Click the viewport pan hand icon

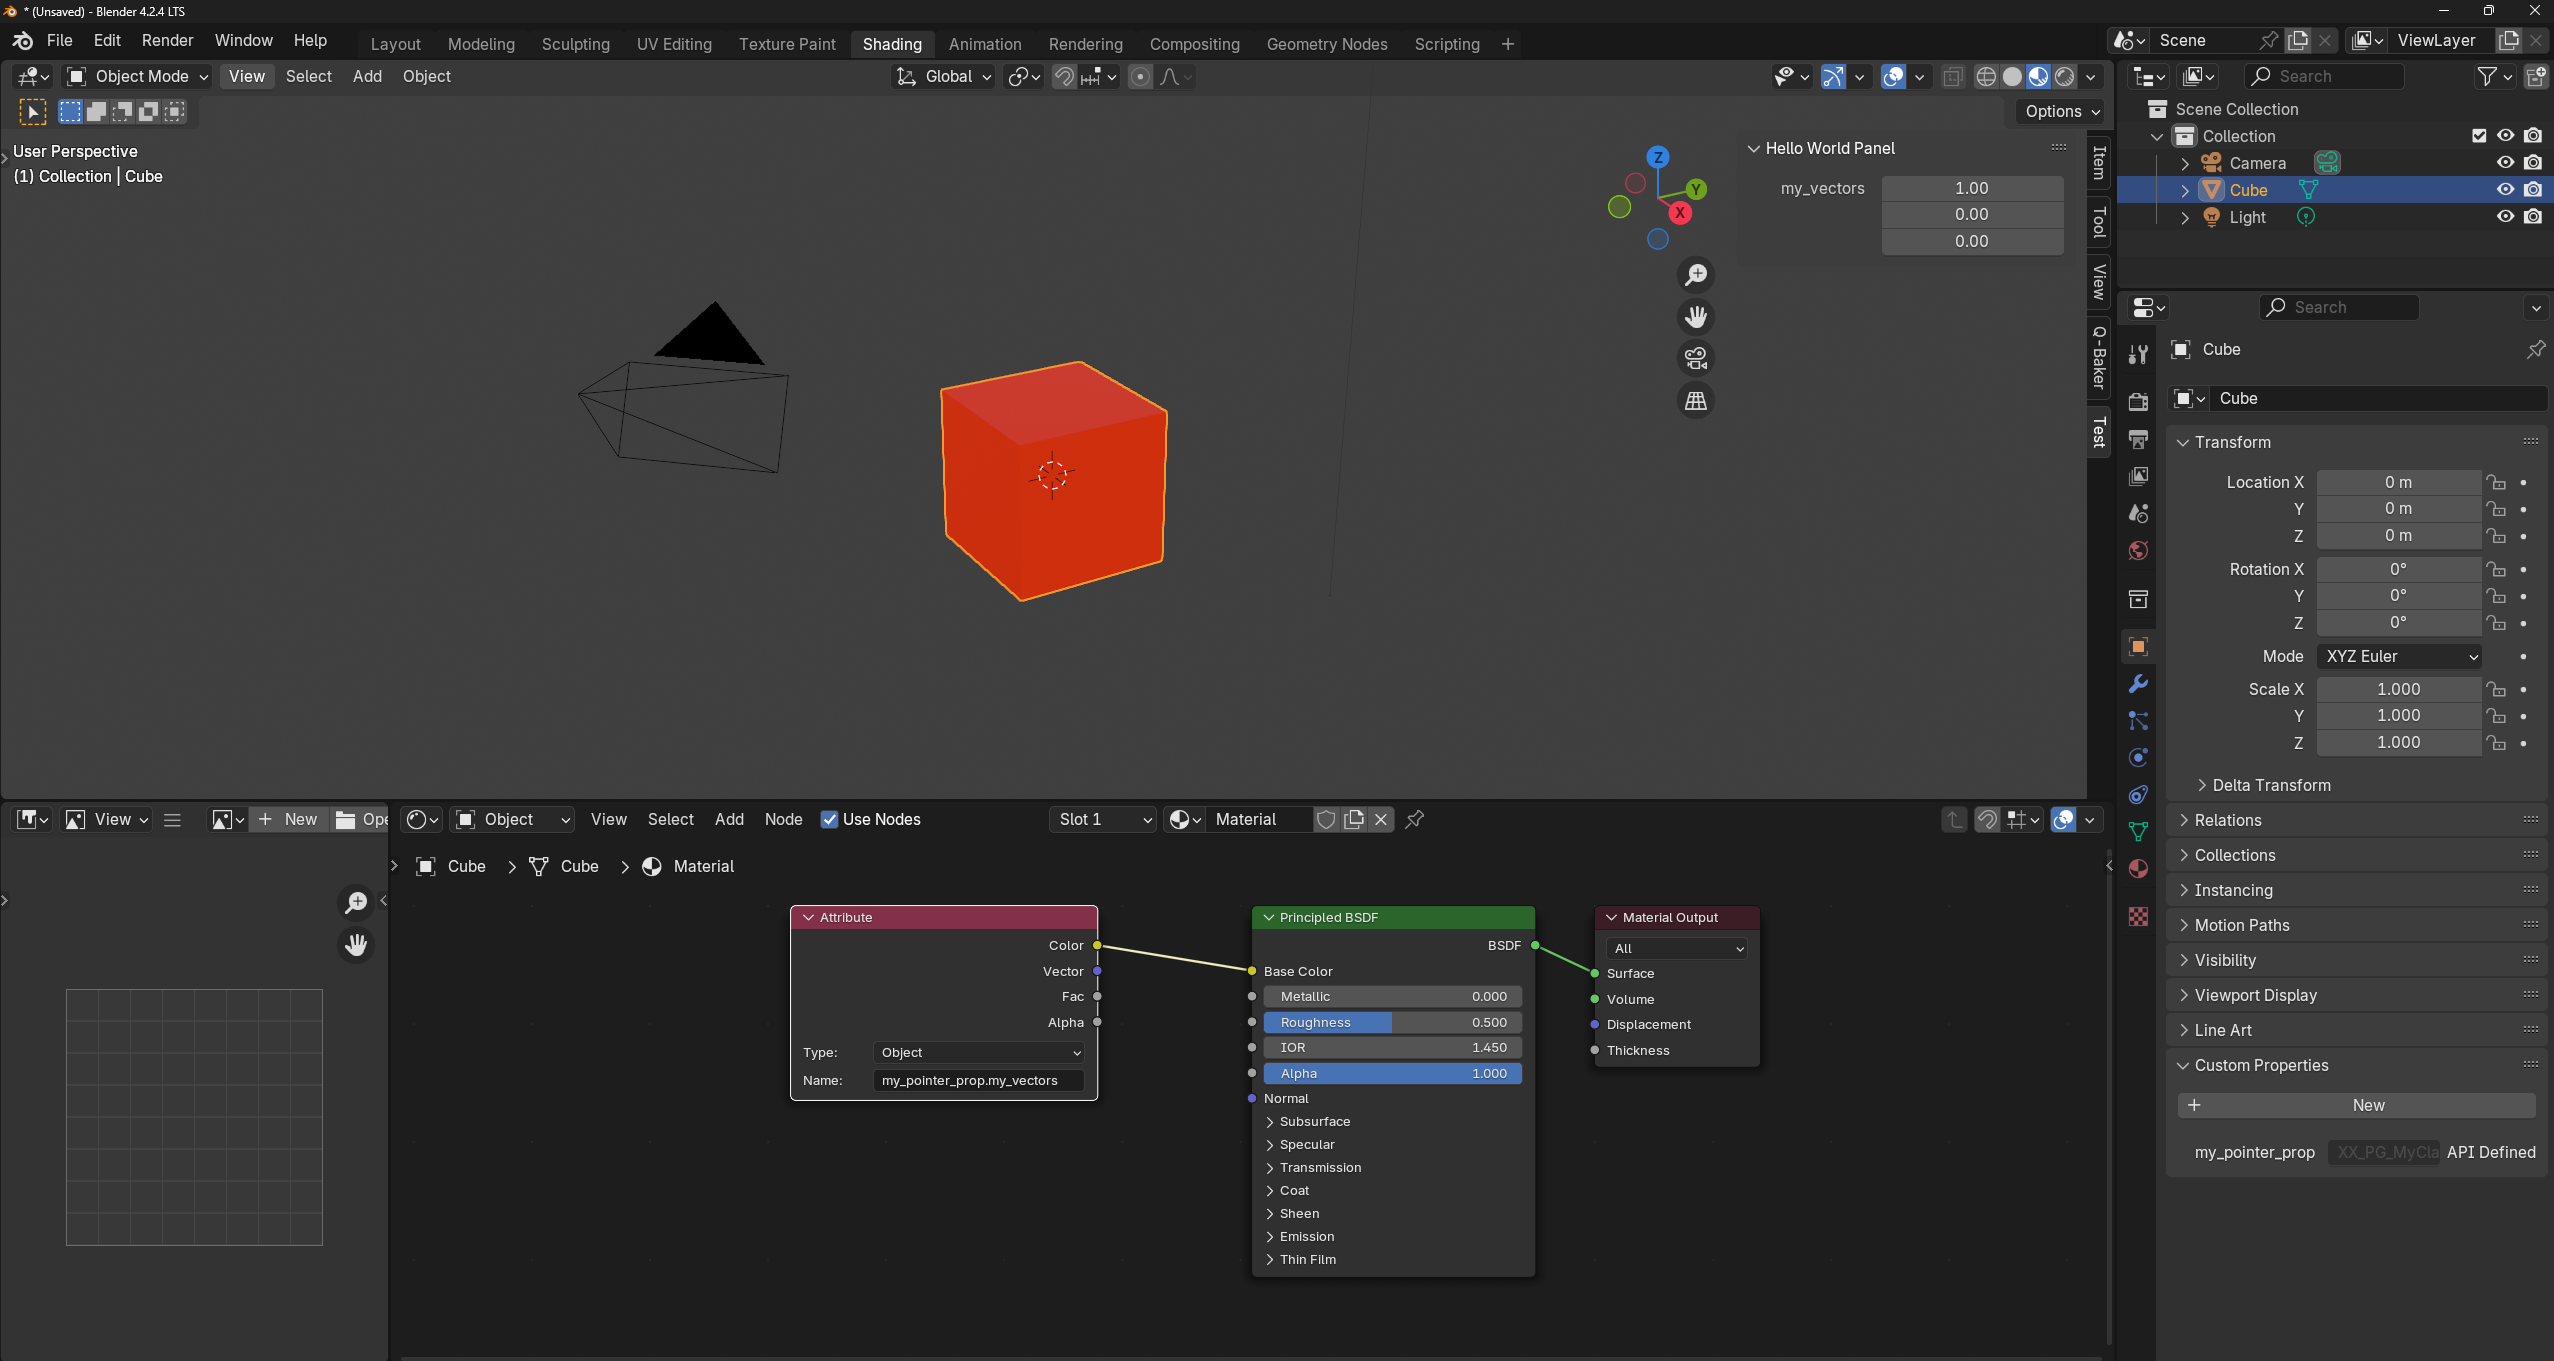pyautogui.click(x=1696, y=316)
